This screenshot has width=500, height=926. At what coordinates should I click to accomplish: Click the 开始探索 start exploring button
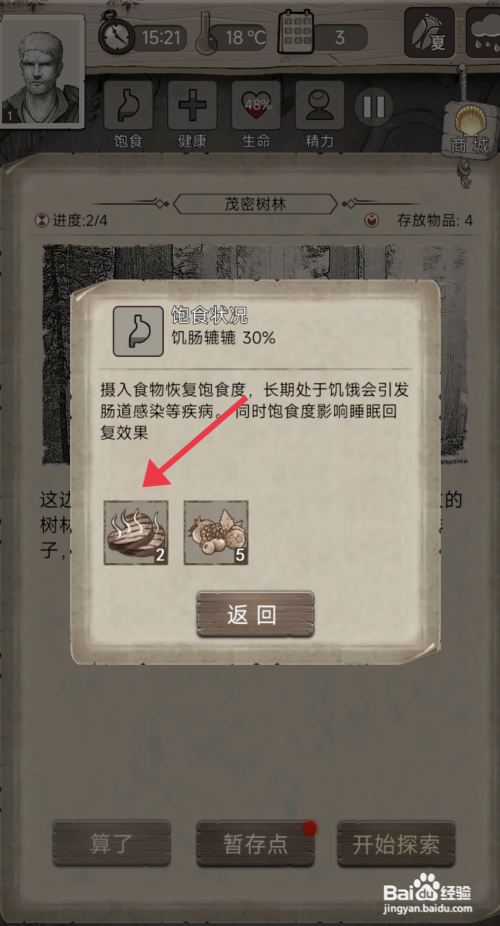pos(396,843)
